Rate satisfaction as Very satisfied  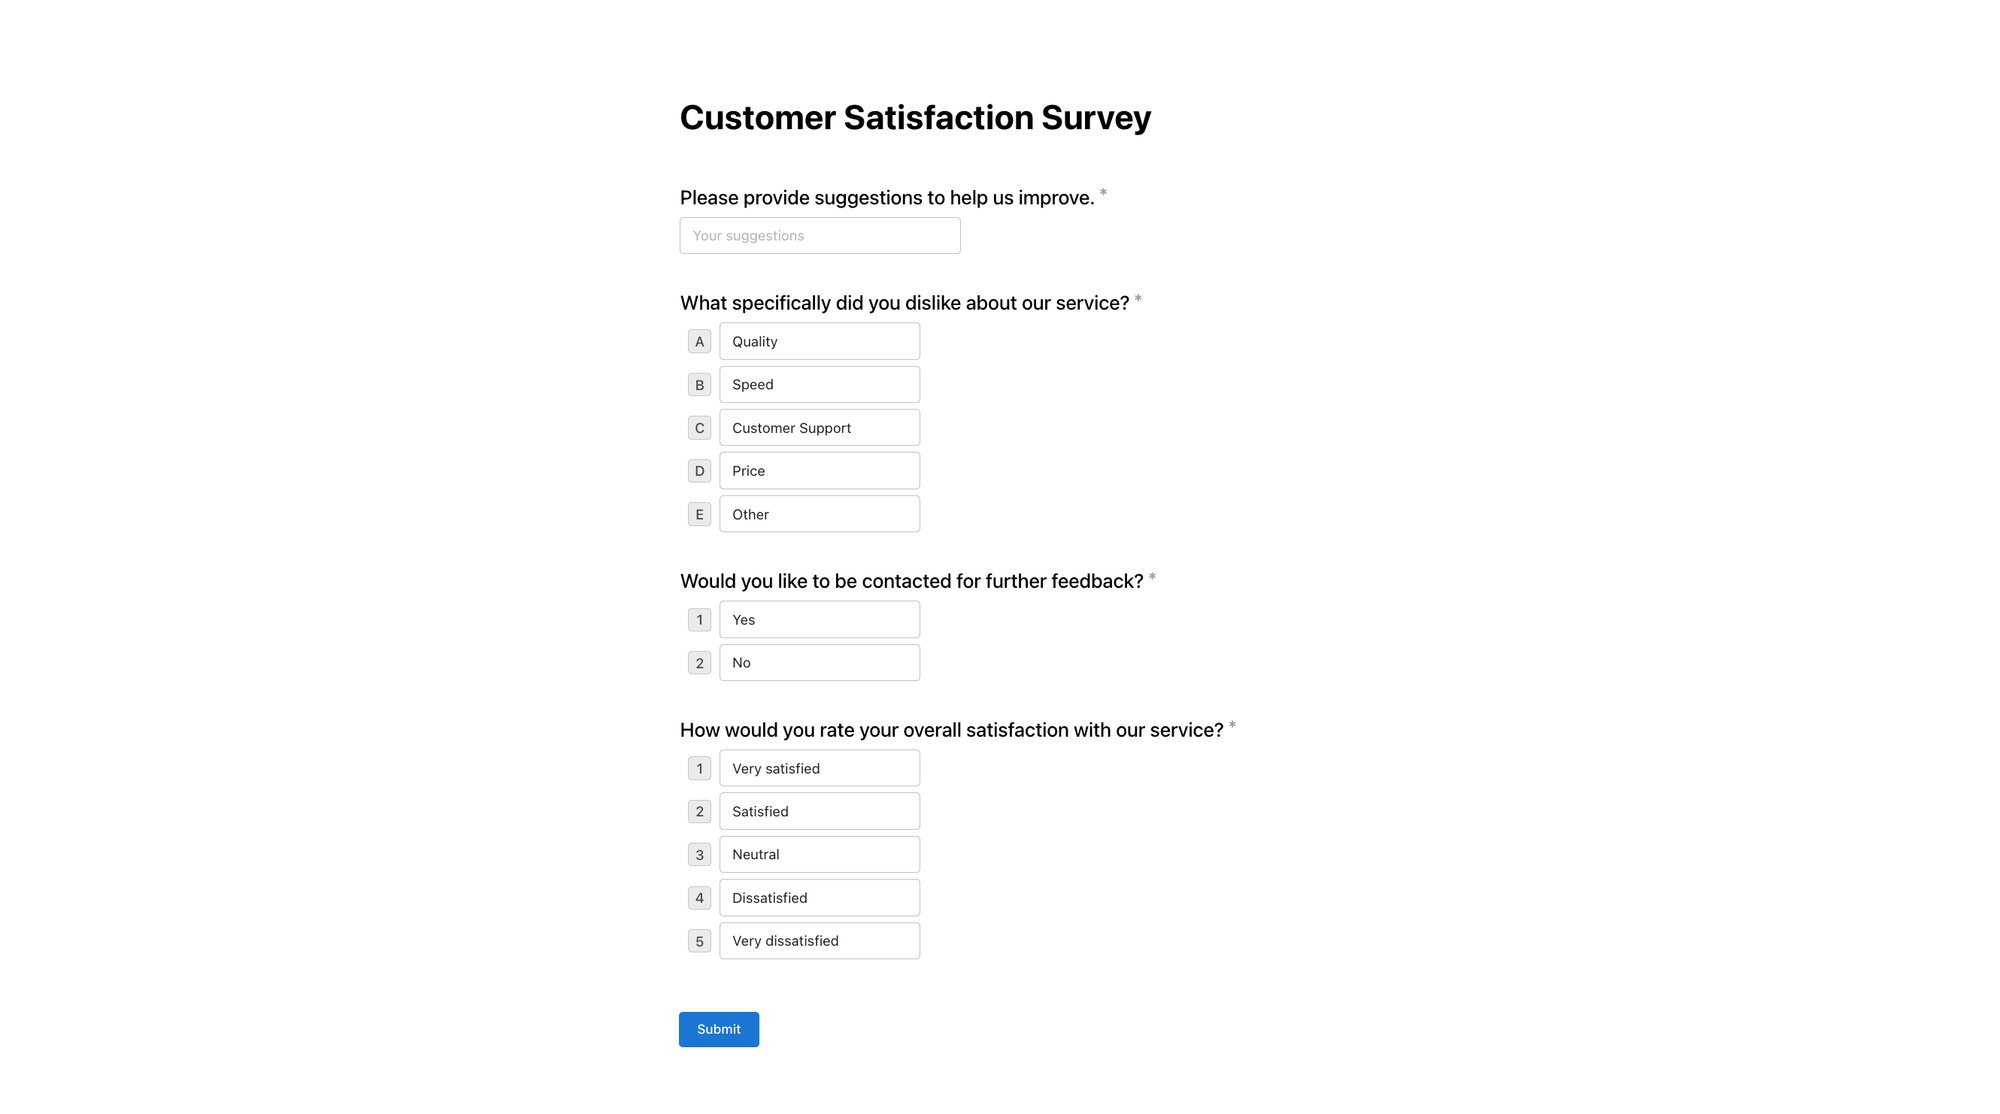coord(819,768)
